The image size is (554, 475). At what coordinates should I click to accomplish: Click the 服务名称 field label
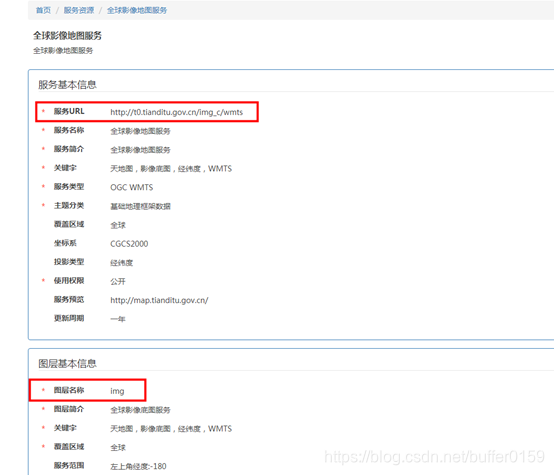tap(69, 130)
